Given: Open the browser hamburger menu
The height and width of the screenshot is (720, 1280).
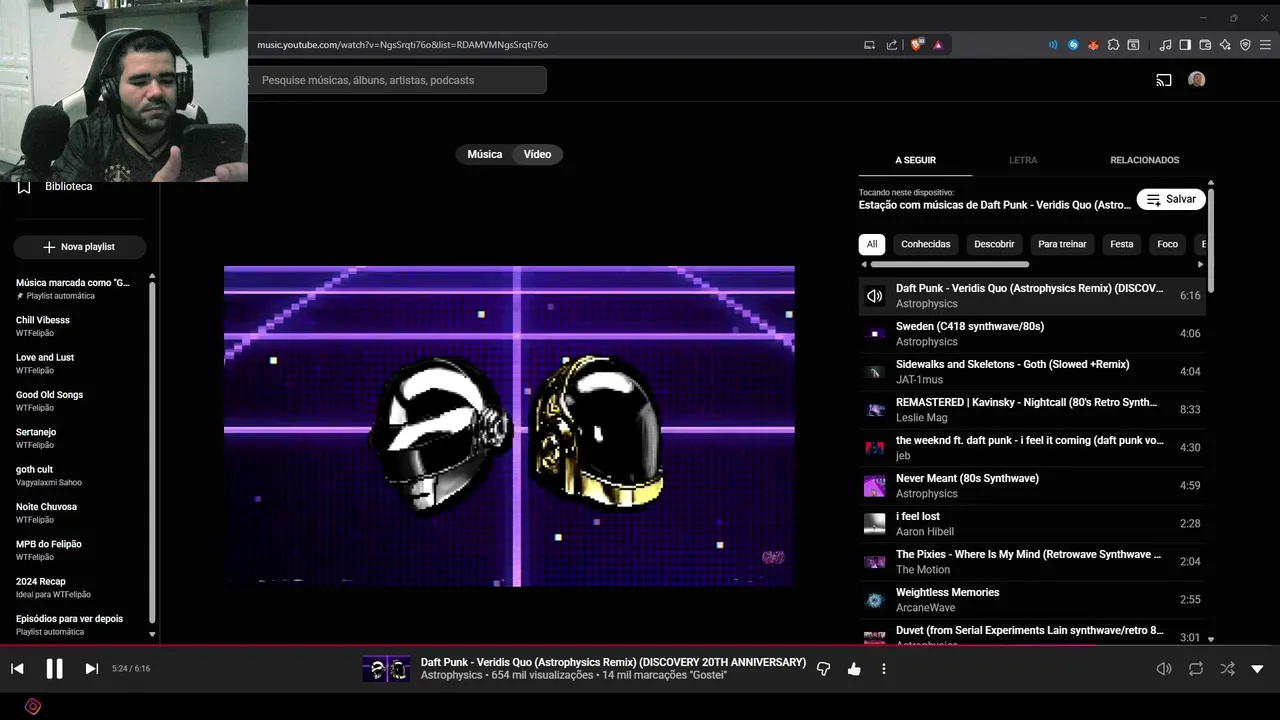Looking at the screenshot, I should [1266, 45].
